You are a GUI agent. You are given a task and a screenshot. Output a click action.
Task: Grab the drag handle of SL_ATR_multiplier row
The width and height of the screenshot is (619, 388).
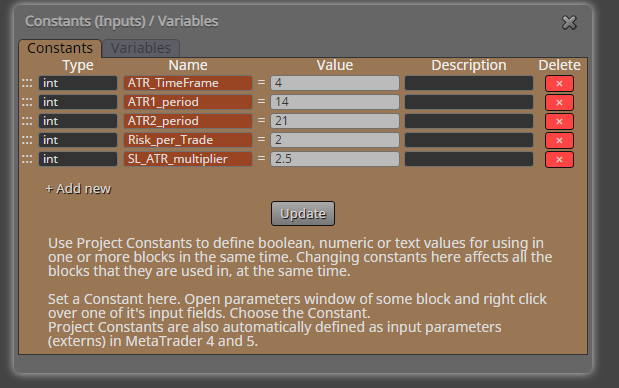[27, 159]
